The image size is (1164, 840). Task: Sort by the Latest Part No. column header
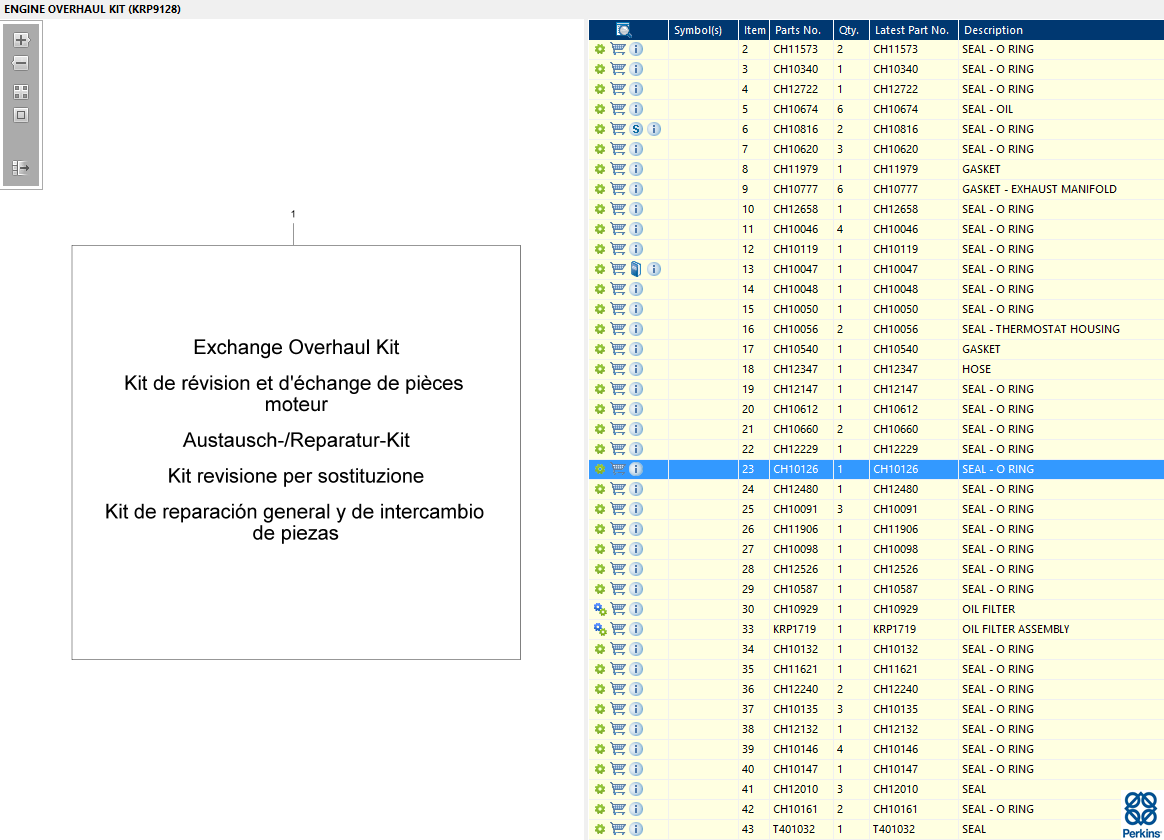(x=913, y=30)
